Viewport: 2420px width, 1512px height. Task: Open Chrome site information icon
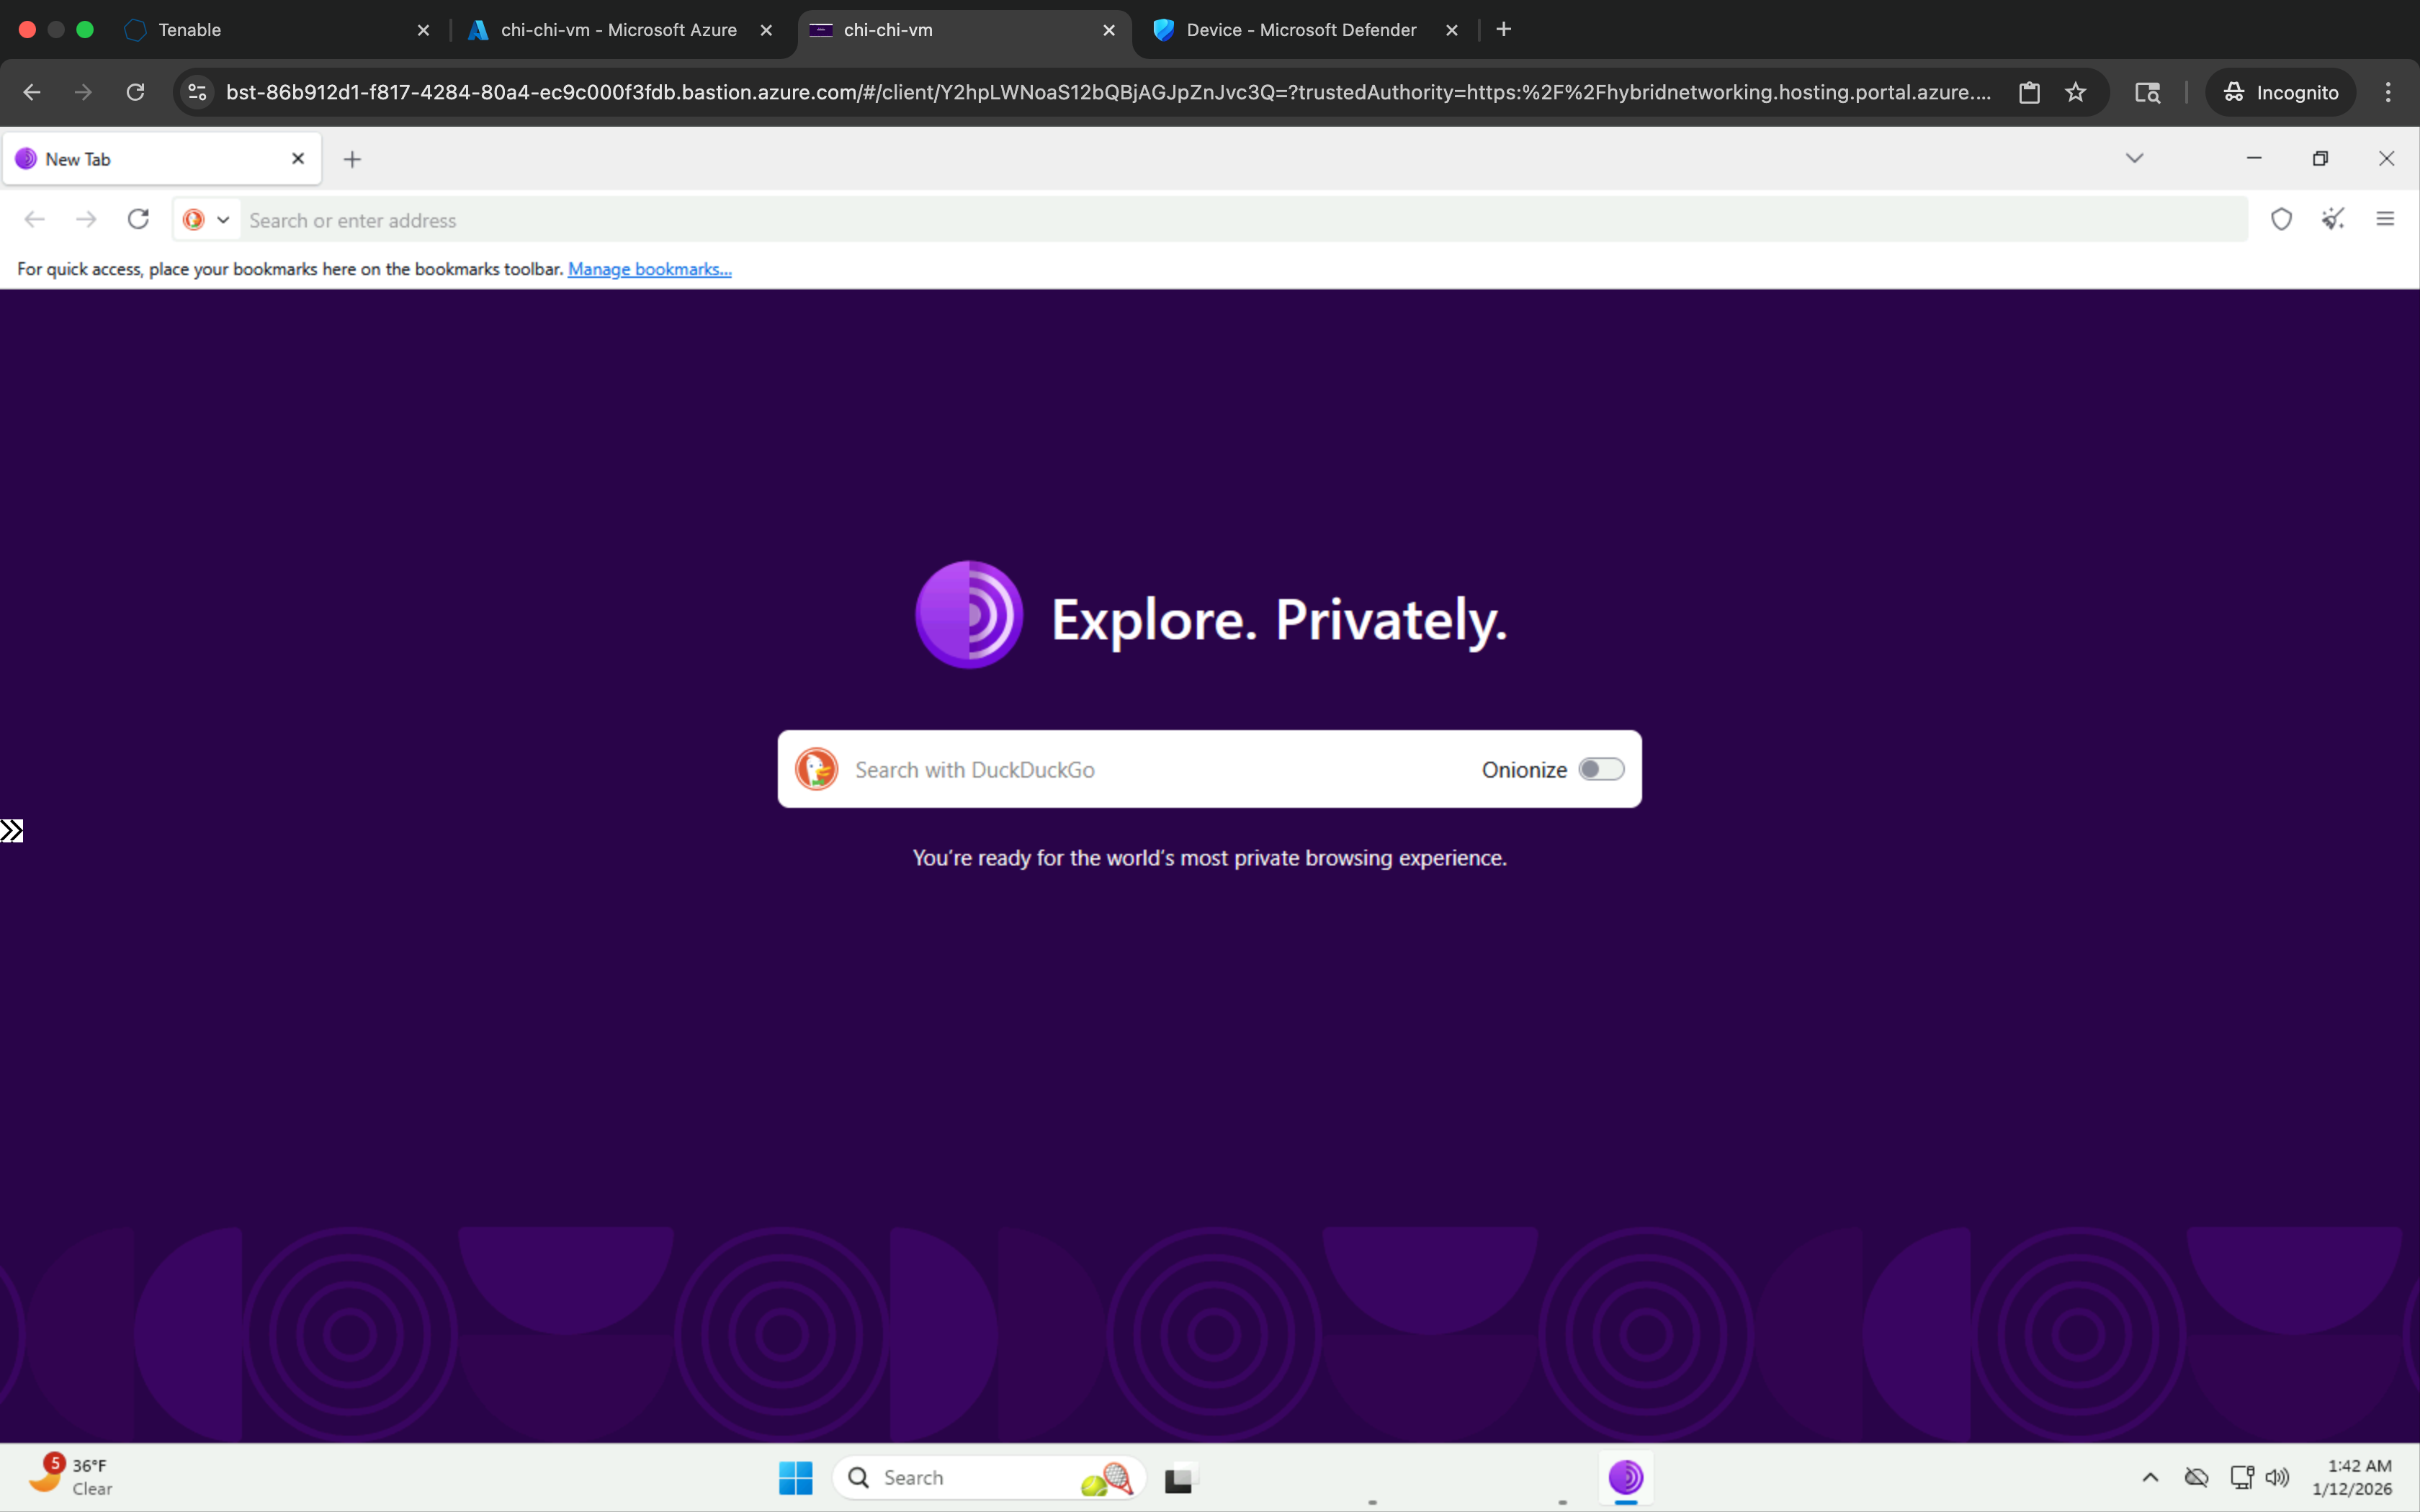click(x=197, y=92)
